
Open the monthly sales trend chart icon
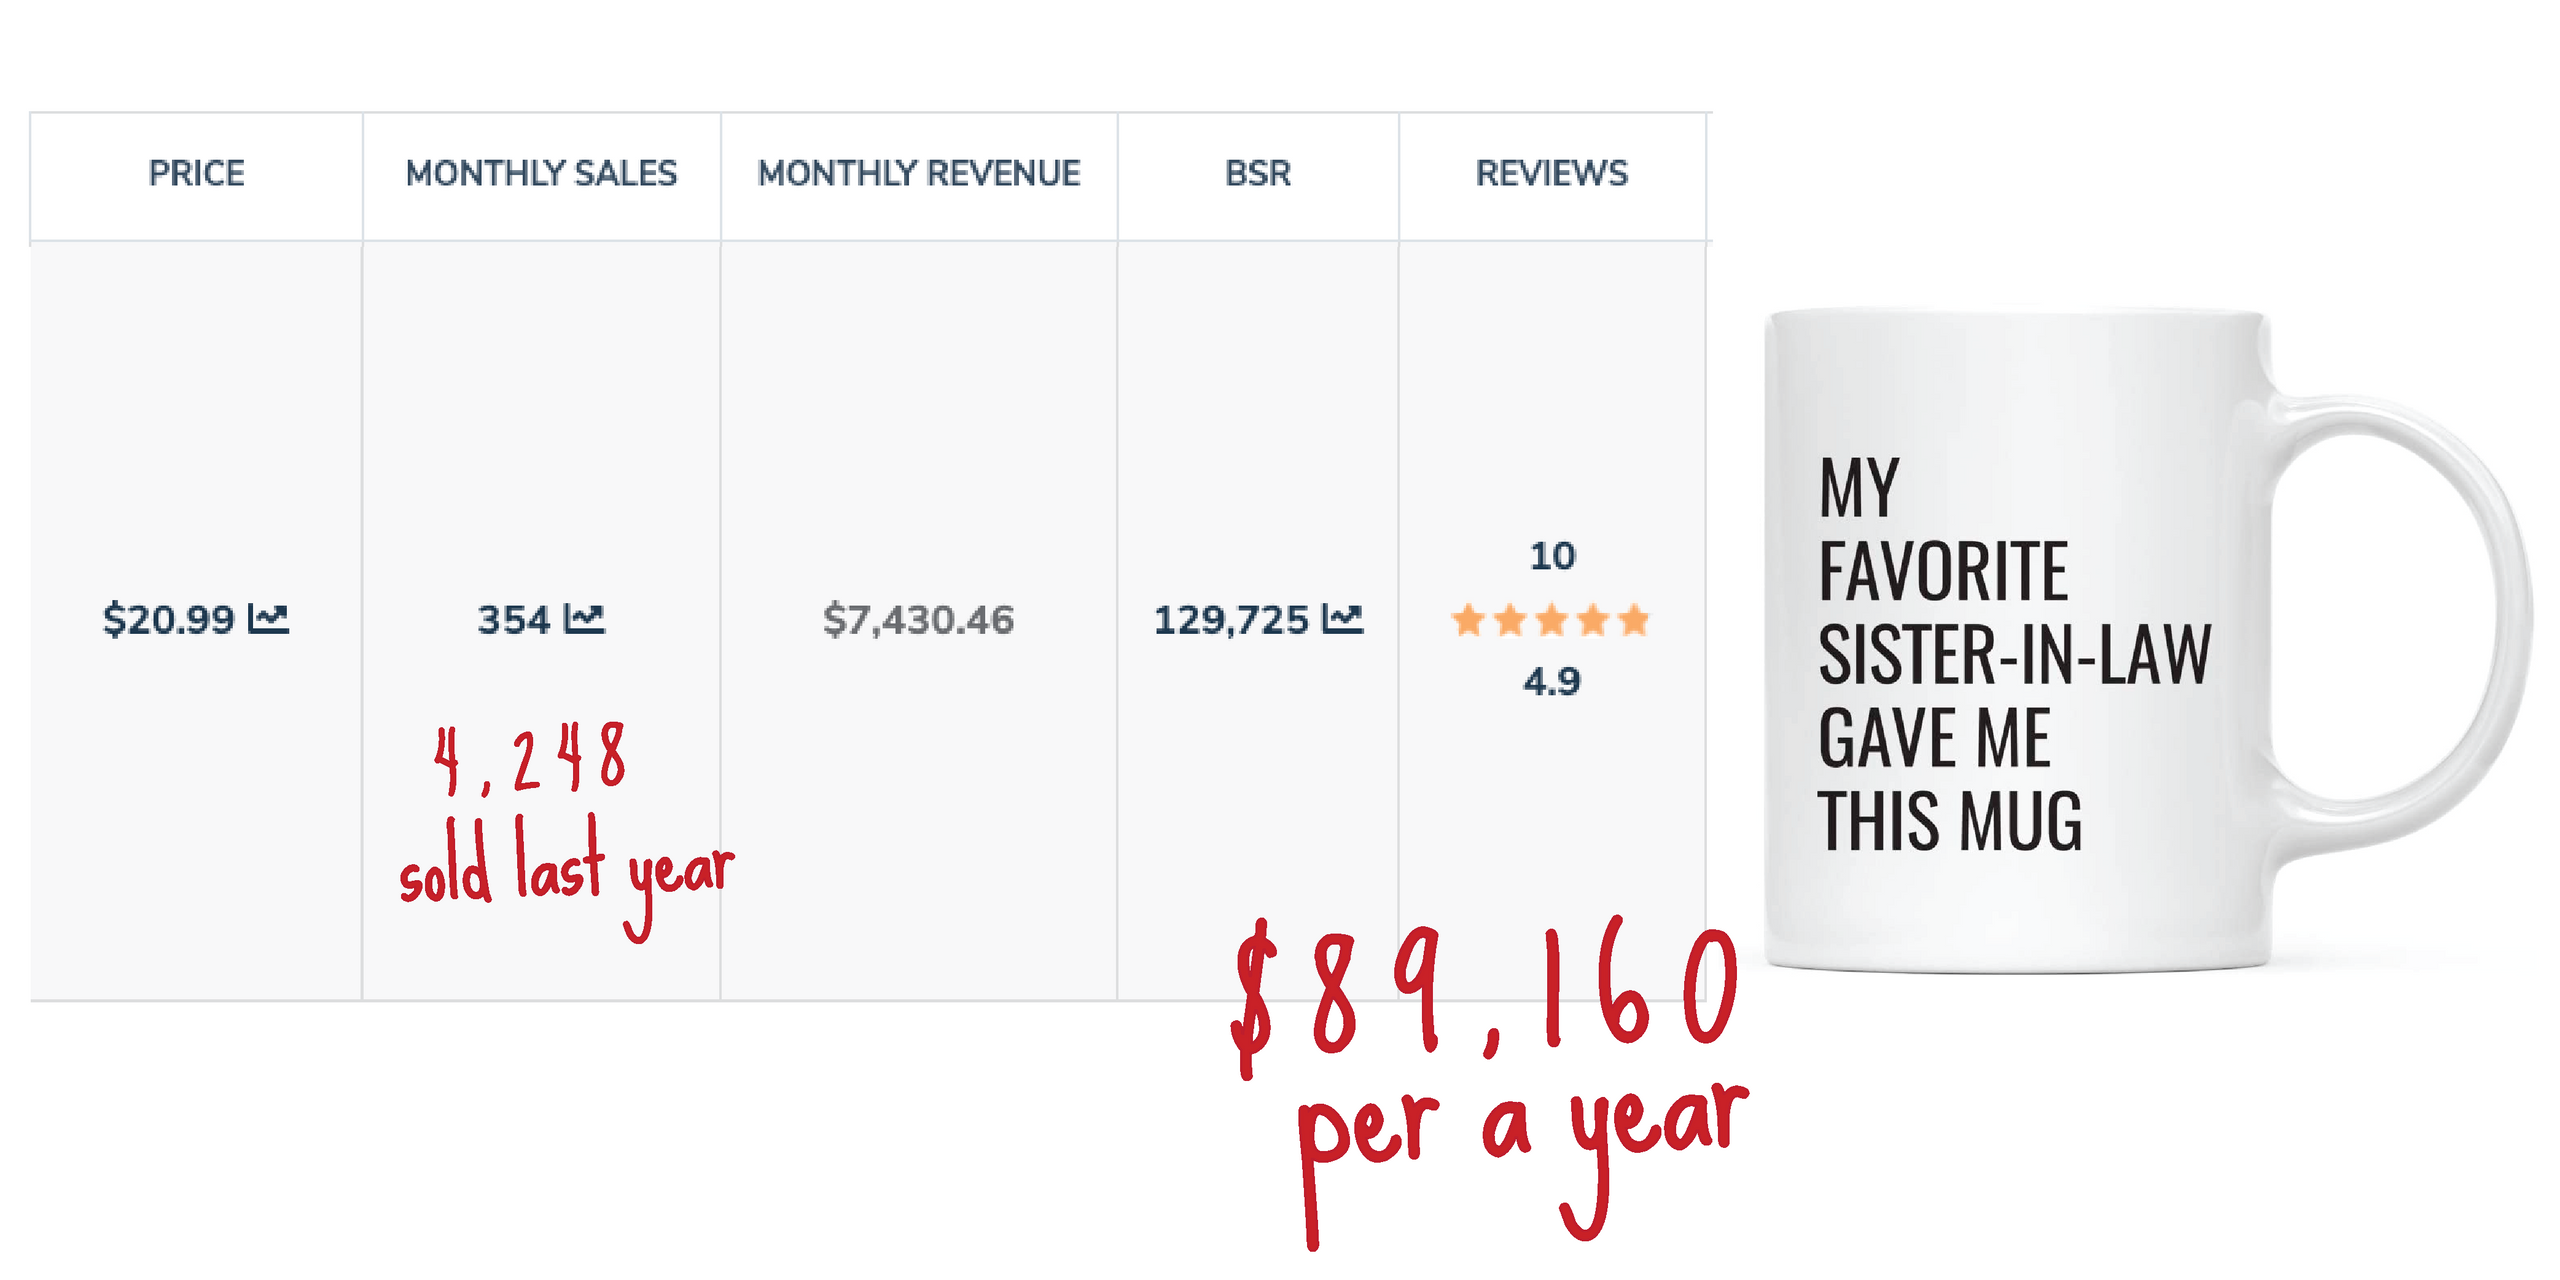coord(584,619)
